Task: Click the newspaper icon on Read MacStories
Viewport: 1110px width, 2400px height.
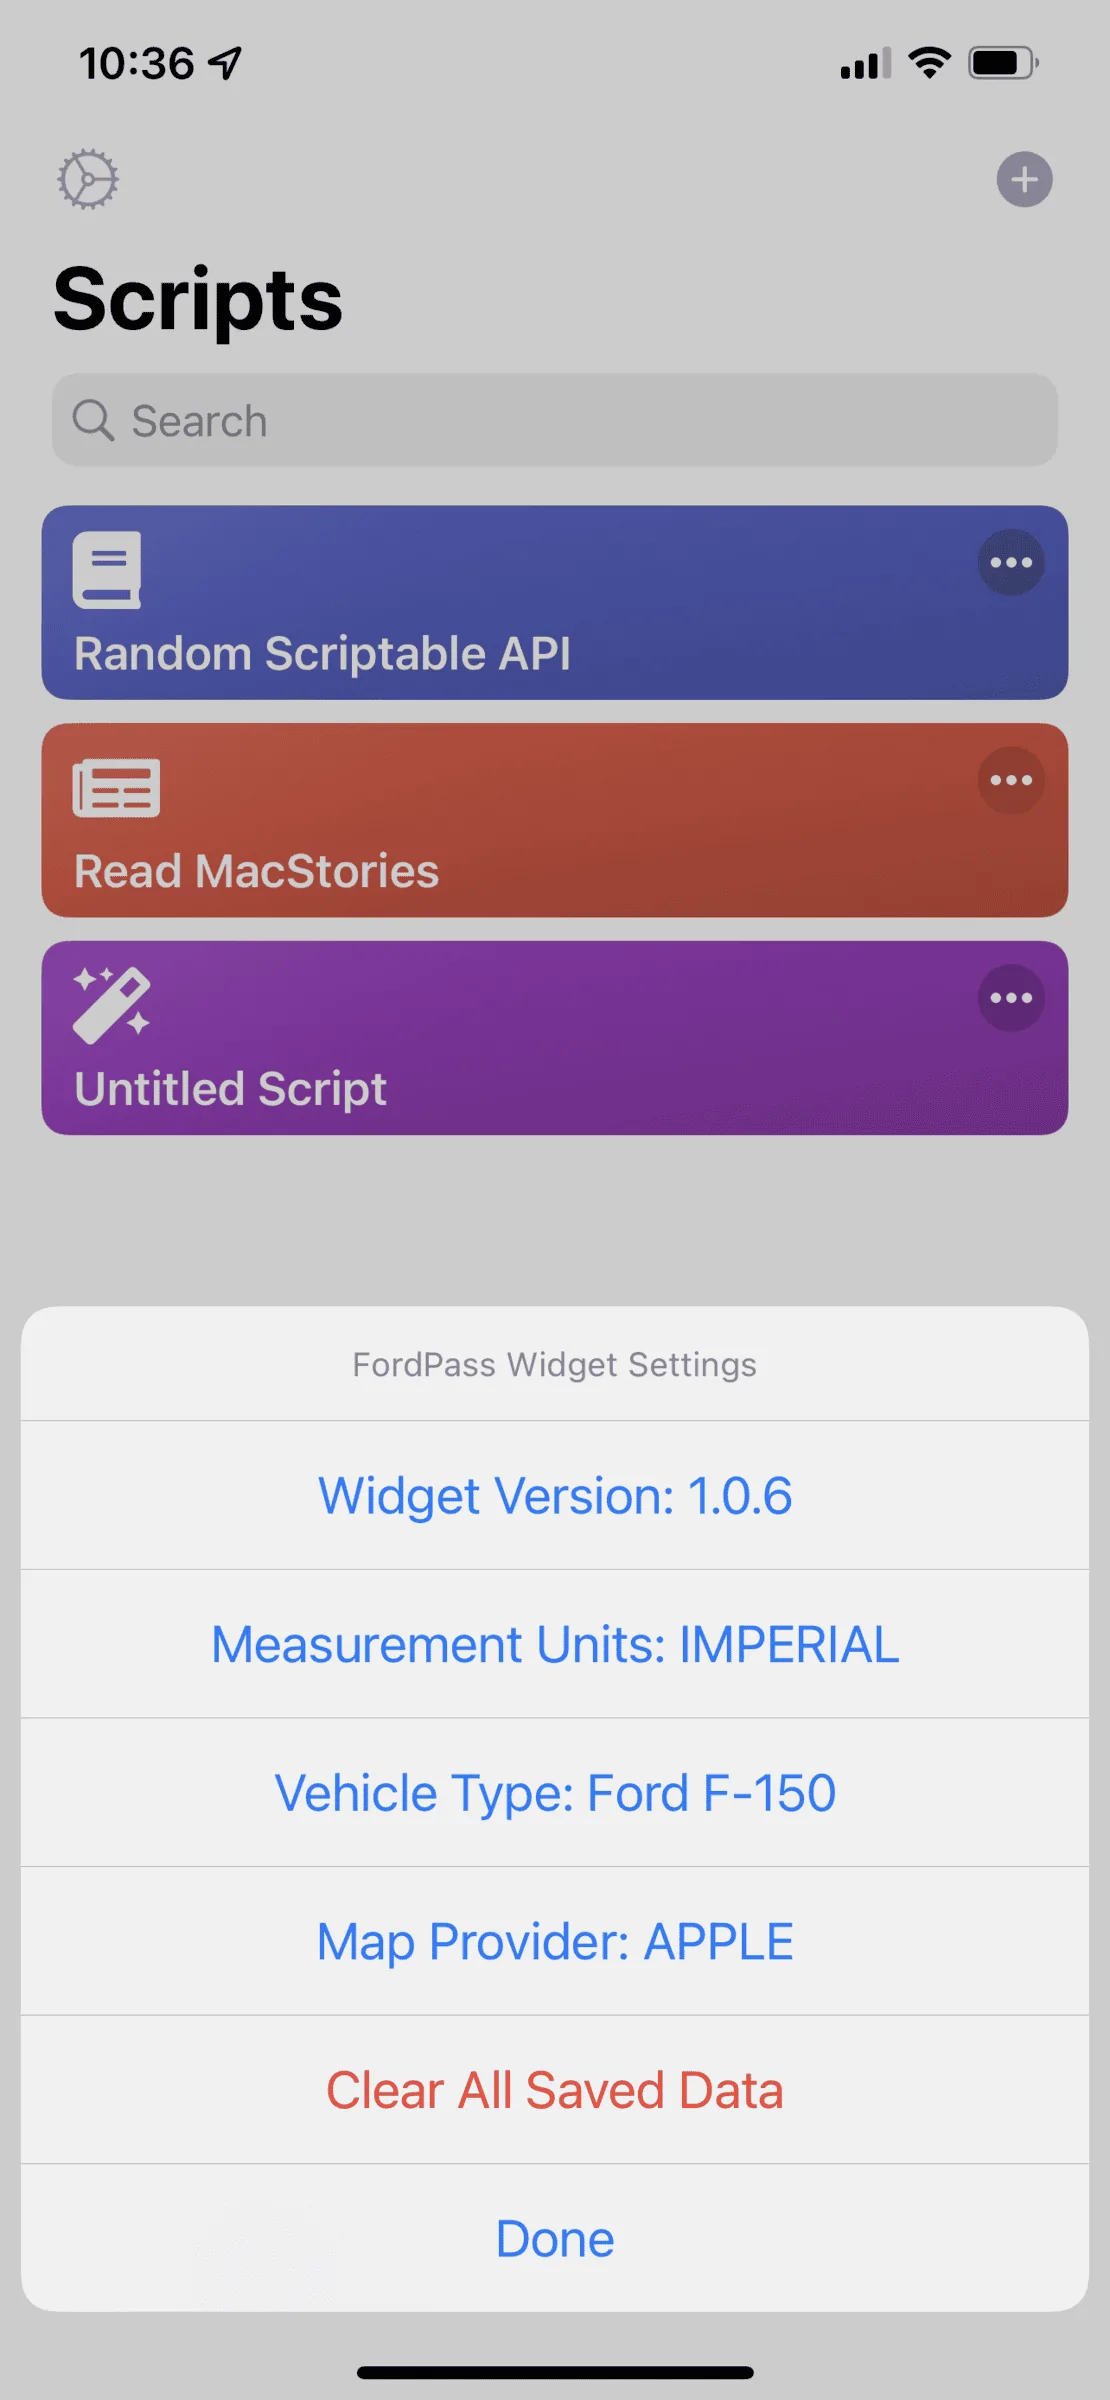Action: point(115,786)
